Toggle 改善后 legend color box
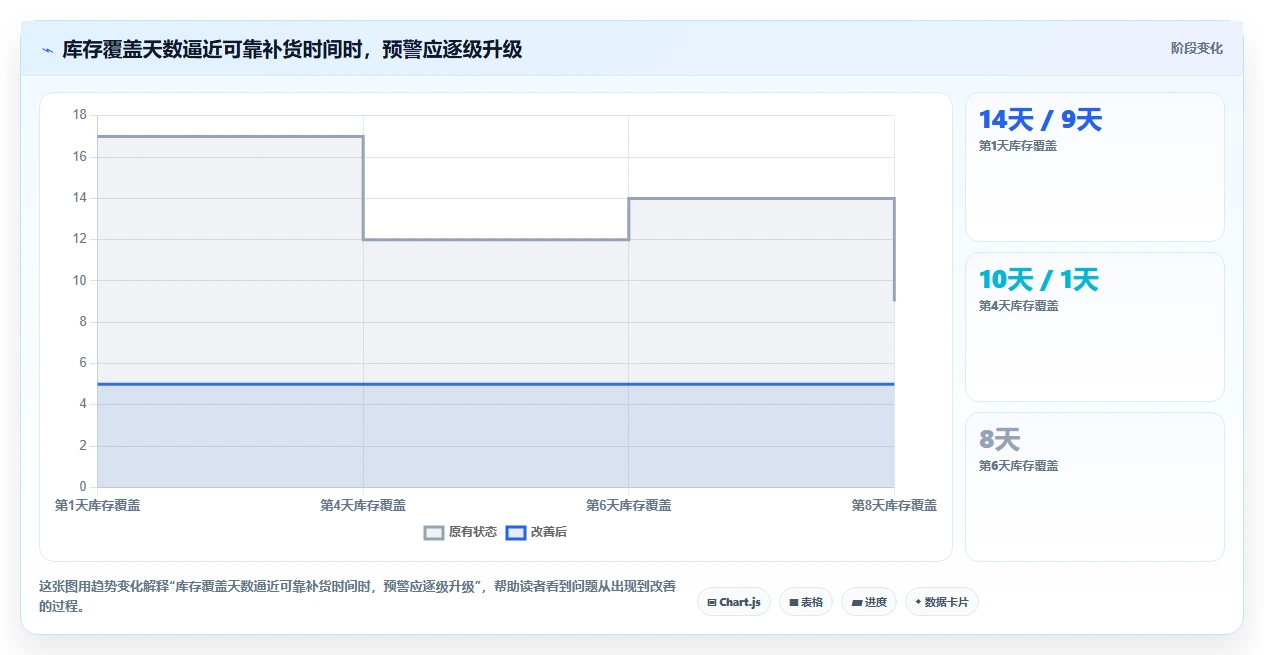1264x655 pixels. [515, 532]
